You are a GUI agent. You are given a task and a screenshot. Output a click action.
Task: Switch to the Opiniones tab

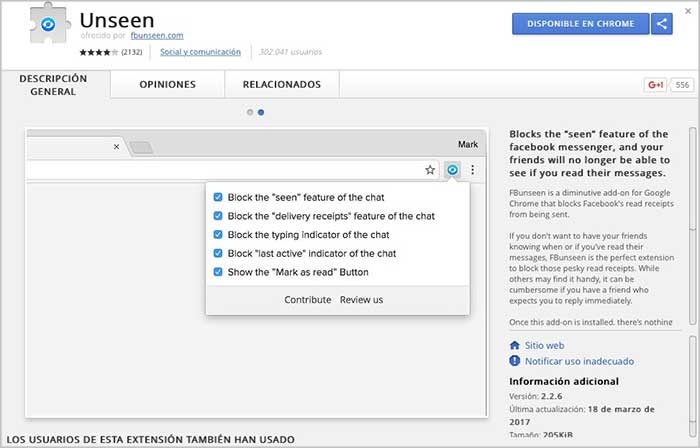pos(167,84)
